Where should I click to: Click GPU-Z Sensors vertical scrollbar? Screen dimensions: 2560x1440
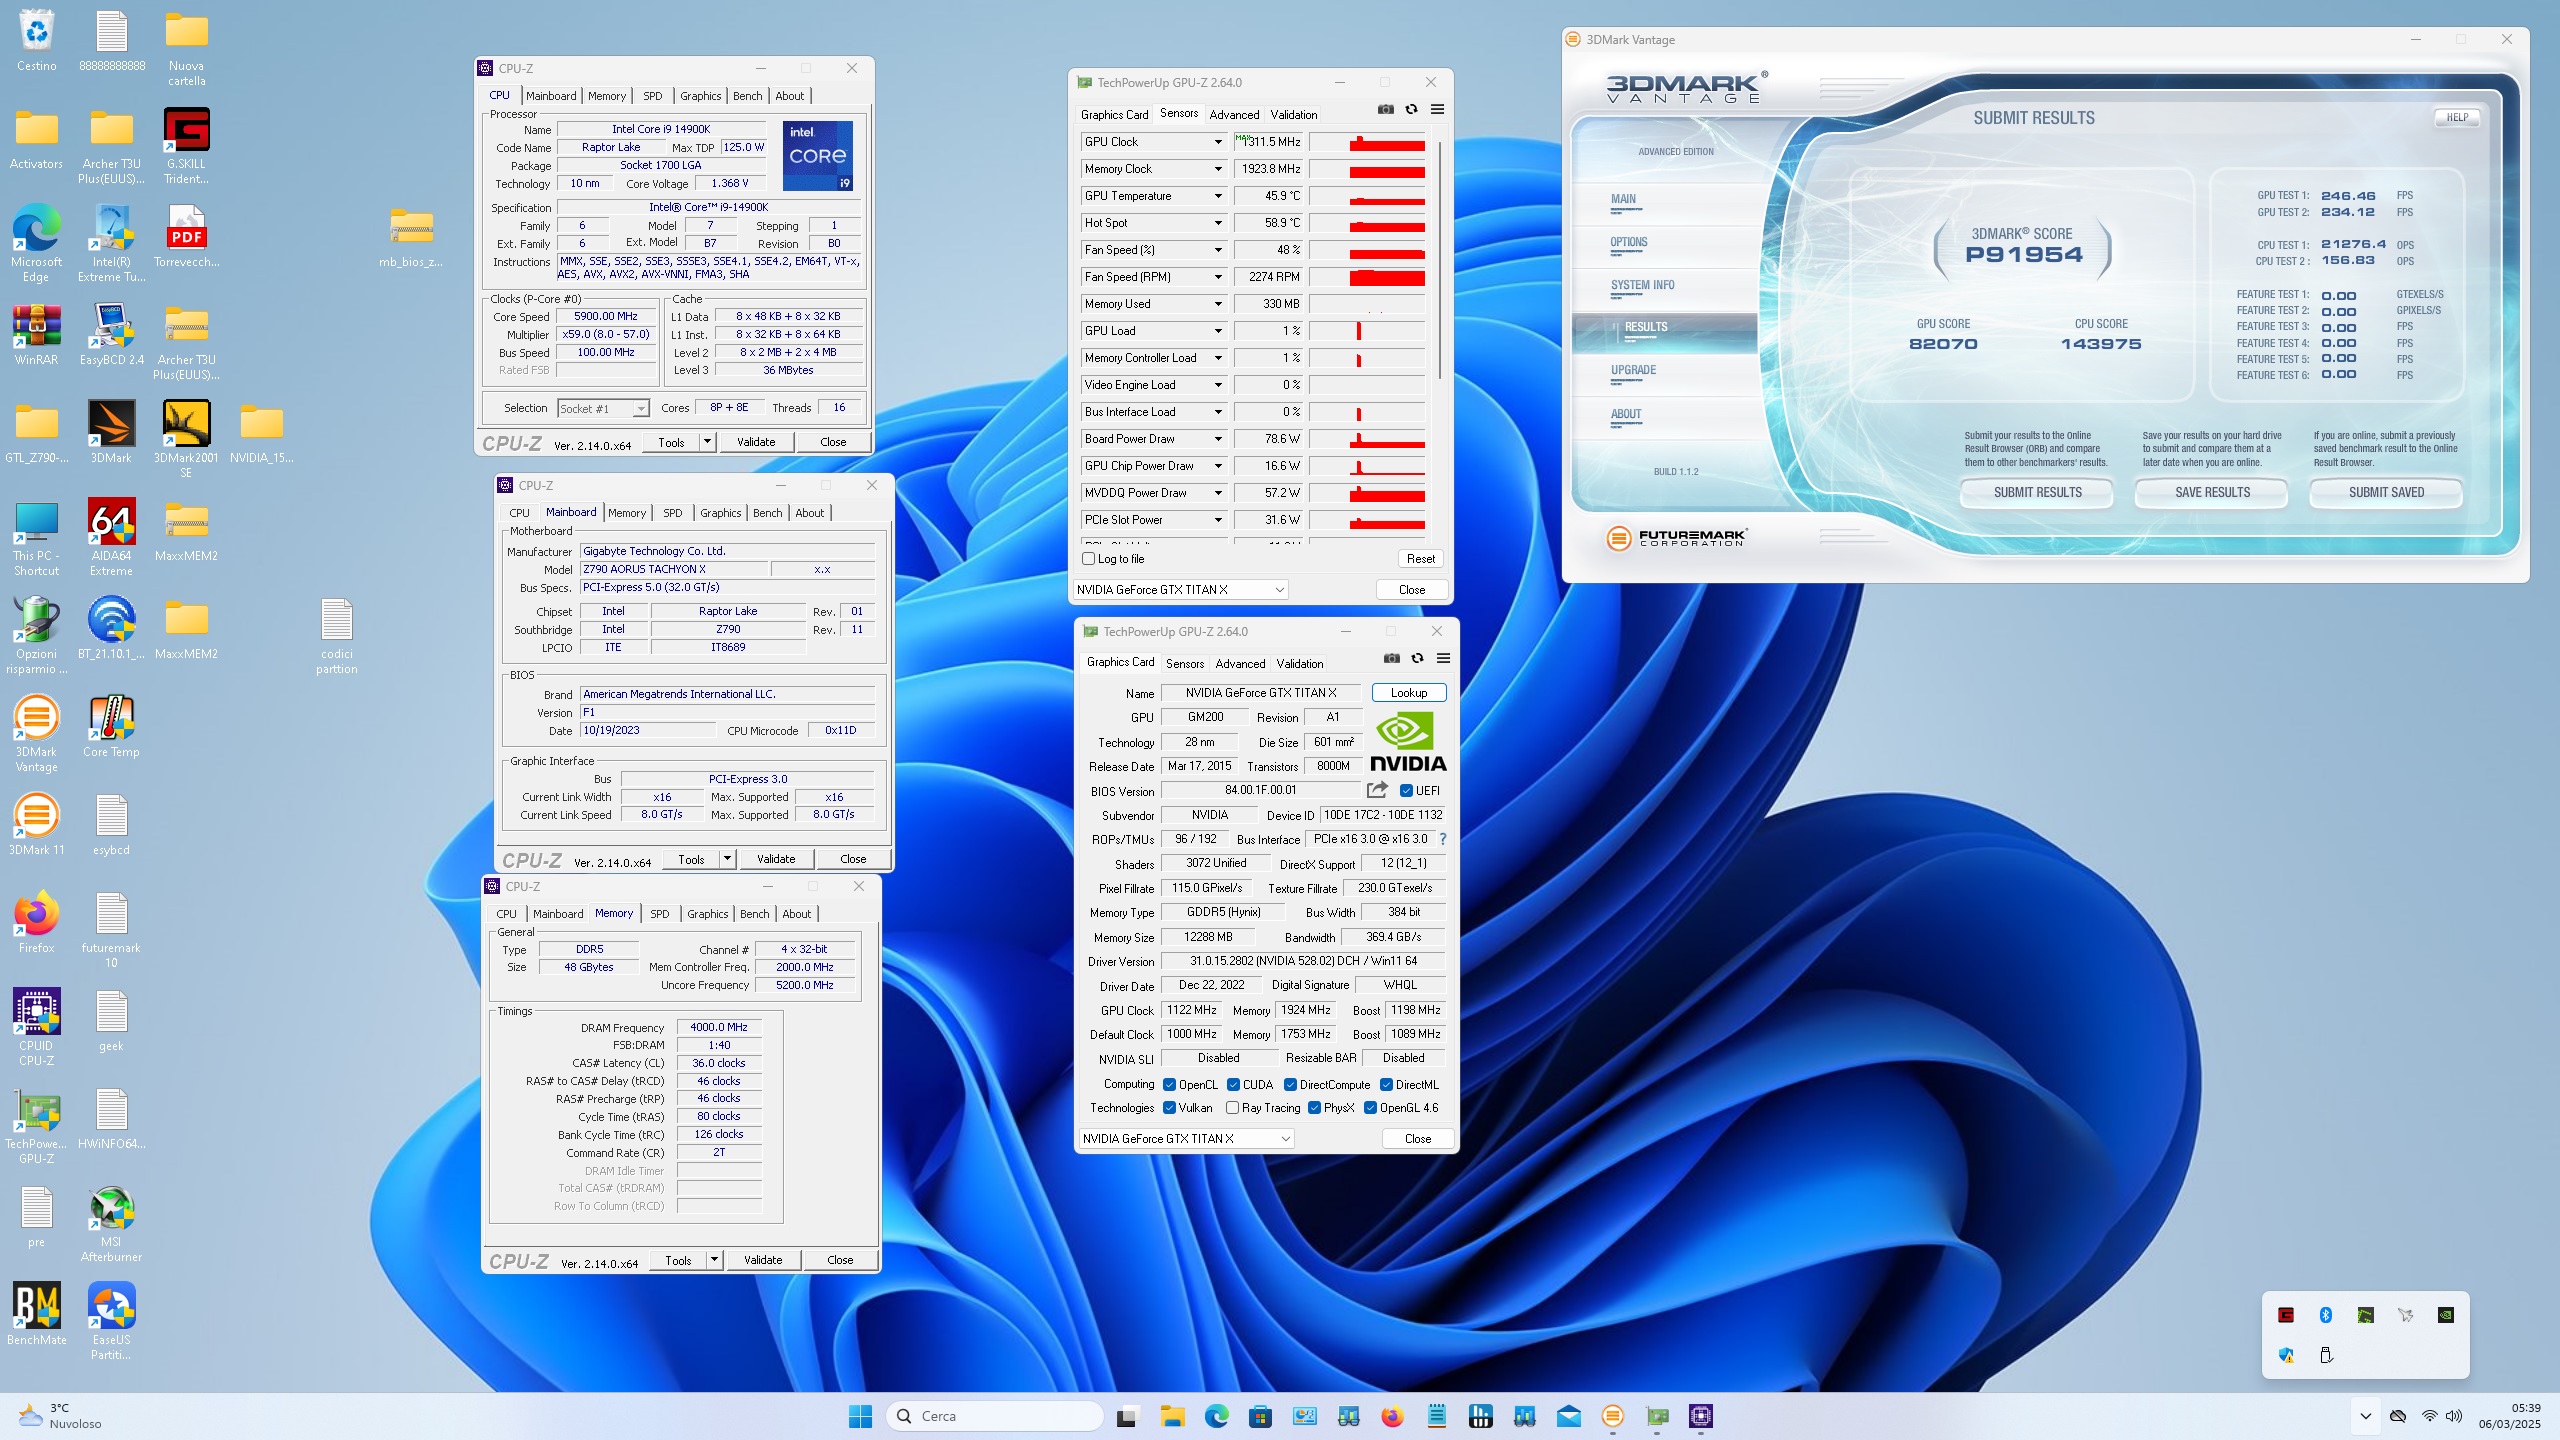click(x=1439, y=260)
